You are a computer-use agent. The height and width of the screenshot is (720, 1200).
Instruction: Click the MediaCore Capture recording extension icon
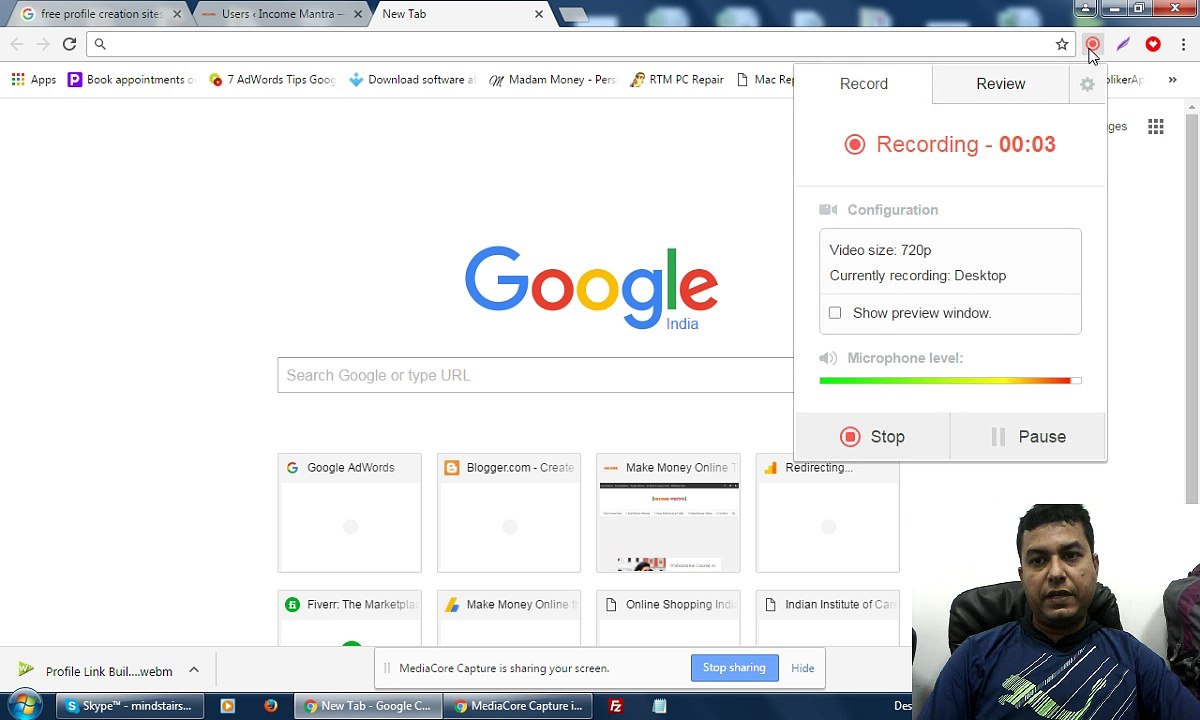click(x=1092, y=44)
